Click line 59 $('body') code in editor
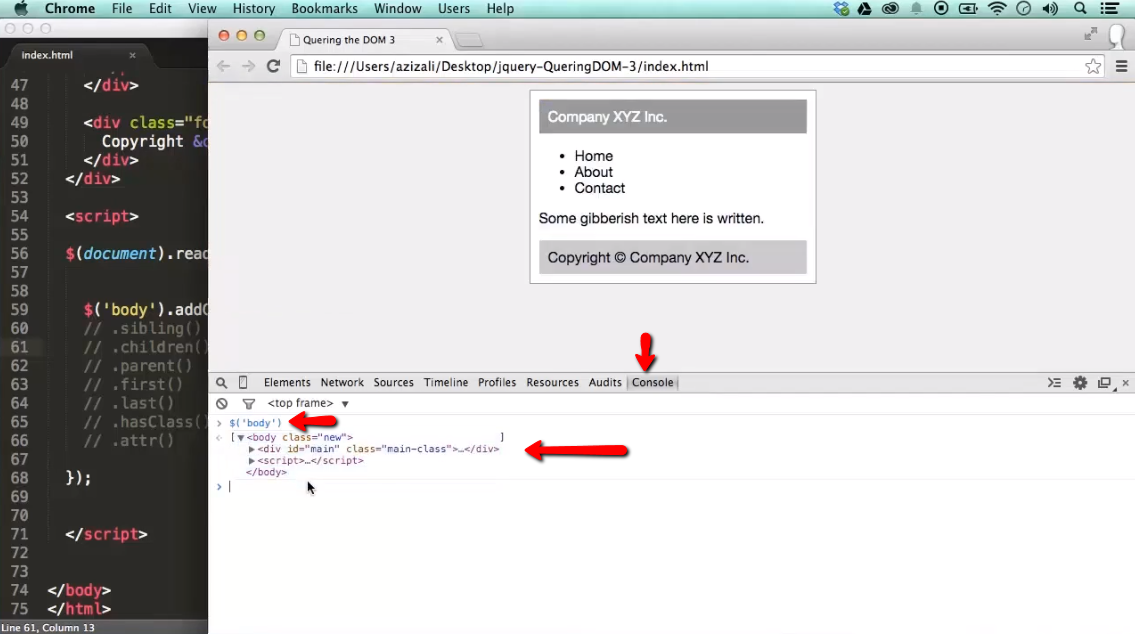The width and height of the screenshot is (1135, 634). tap(145, 310)
